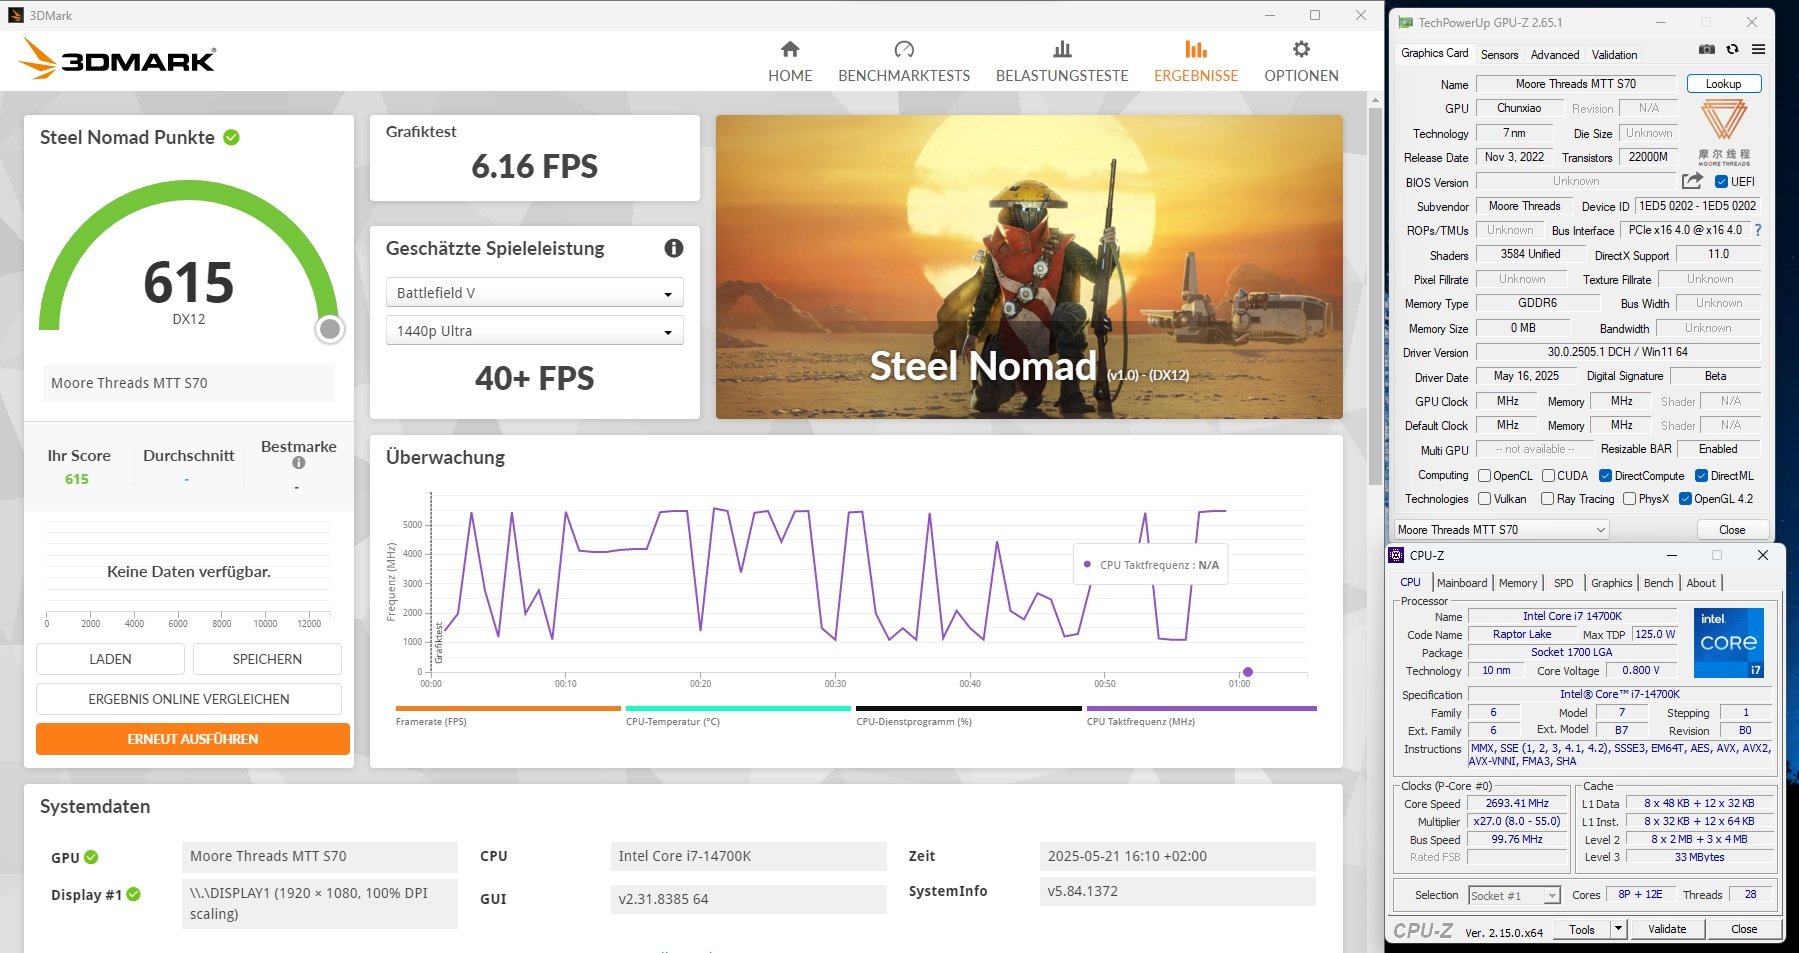Screen dimensions: 1799x953
Task: Click the score gauge end knob
Action: (x=330, y=329)
